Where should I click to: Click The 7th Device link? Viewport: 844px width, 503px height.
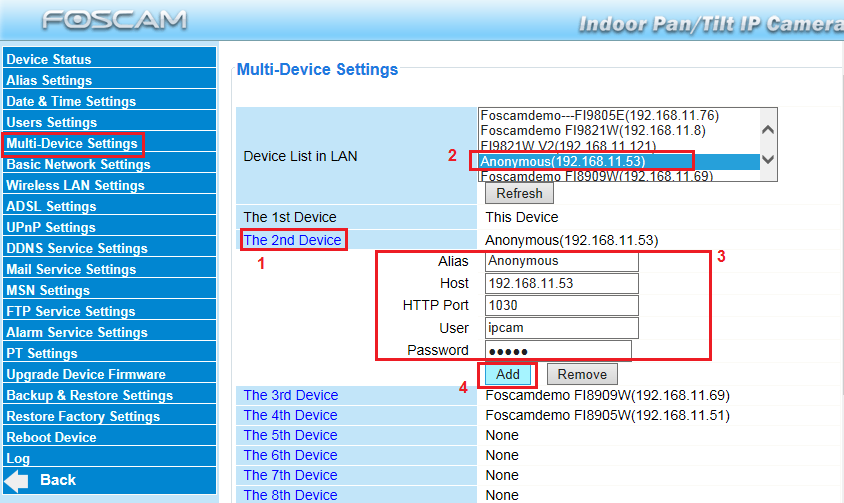pyautogui.click(x=290, y=475)
